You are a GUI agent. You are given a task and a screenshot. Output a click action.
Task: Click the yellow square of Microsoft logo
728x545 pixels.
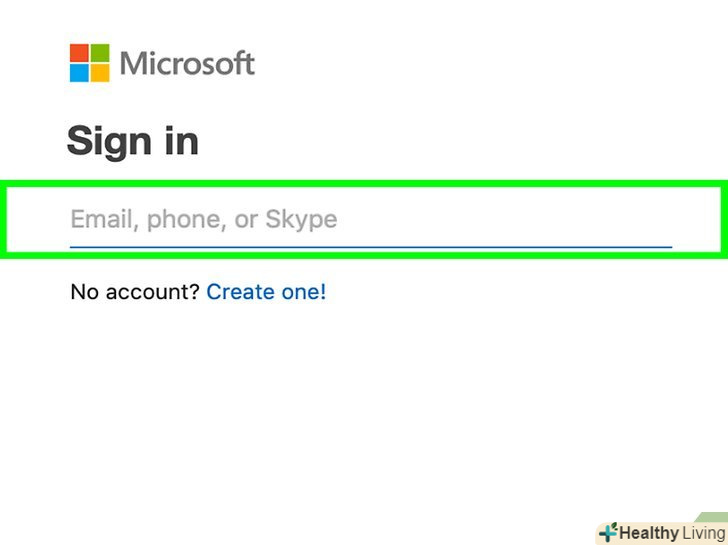[x=99, y=72]
